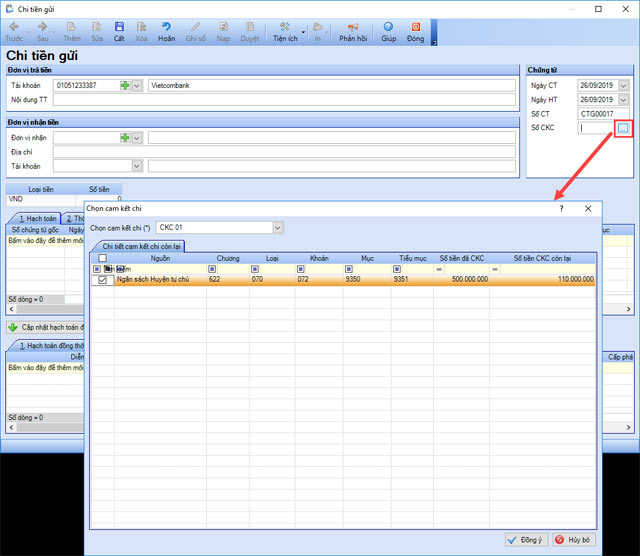Click the Đồng ý button
This screenshot has width=640, height=556.
[526, 540]
